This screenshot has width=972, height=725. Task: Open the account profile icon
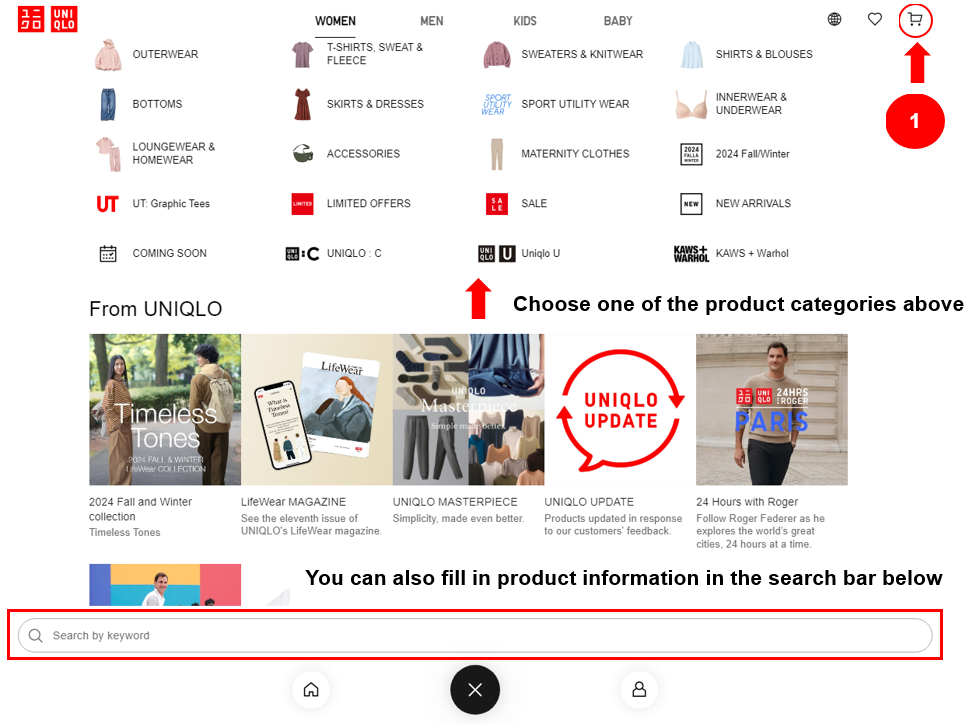[639, 689]
